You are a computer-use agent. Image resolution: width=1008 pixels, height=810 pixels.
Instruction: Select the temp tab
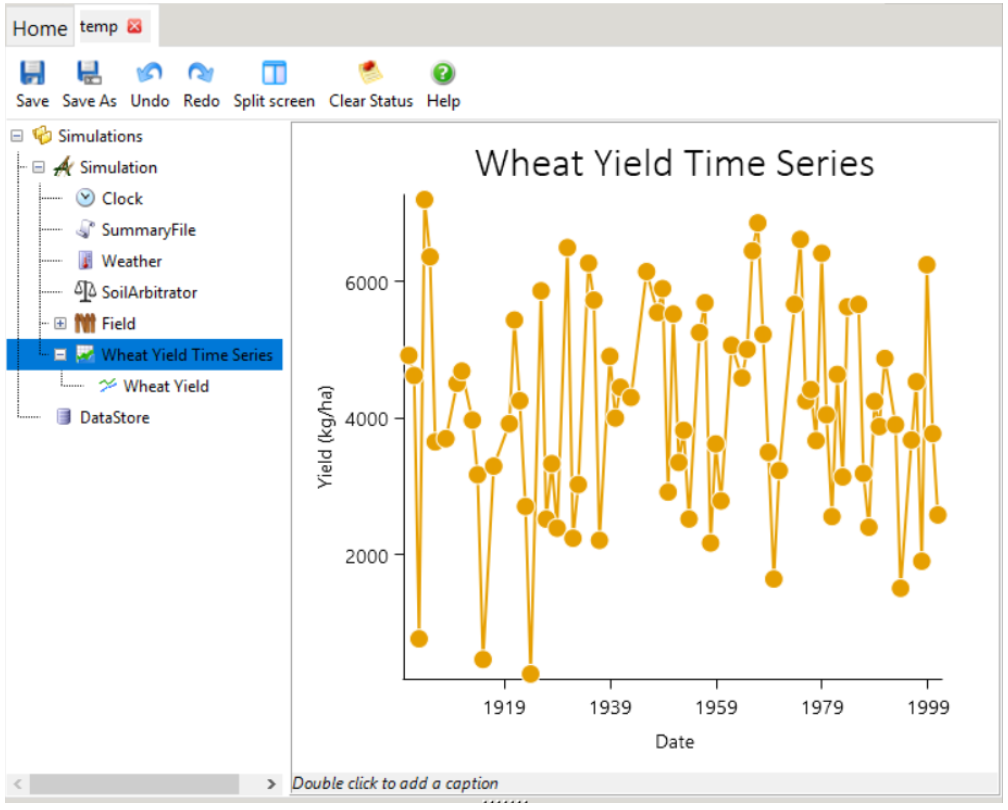99,26
